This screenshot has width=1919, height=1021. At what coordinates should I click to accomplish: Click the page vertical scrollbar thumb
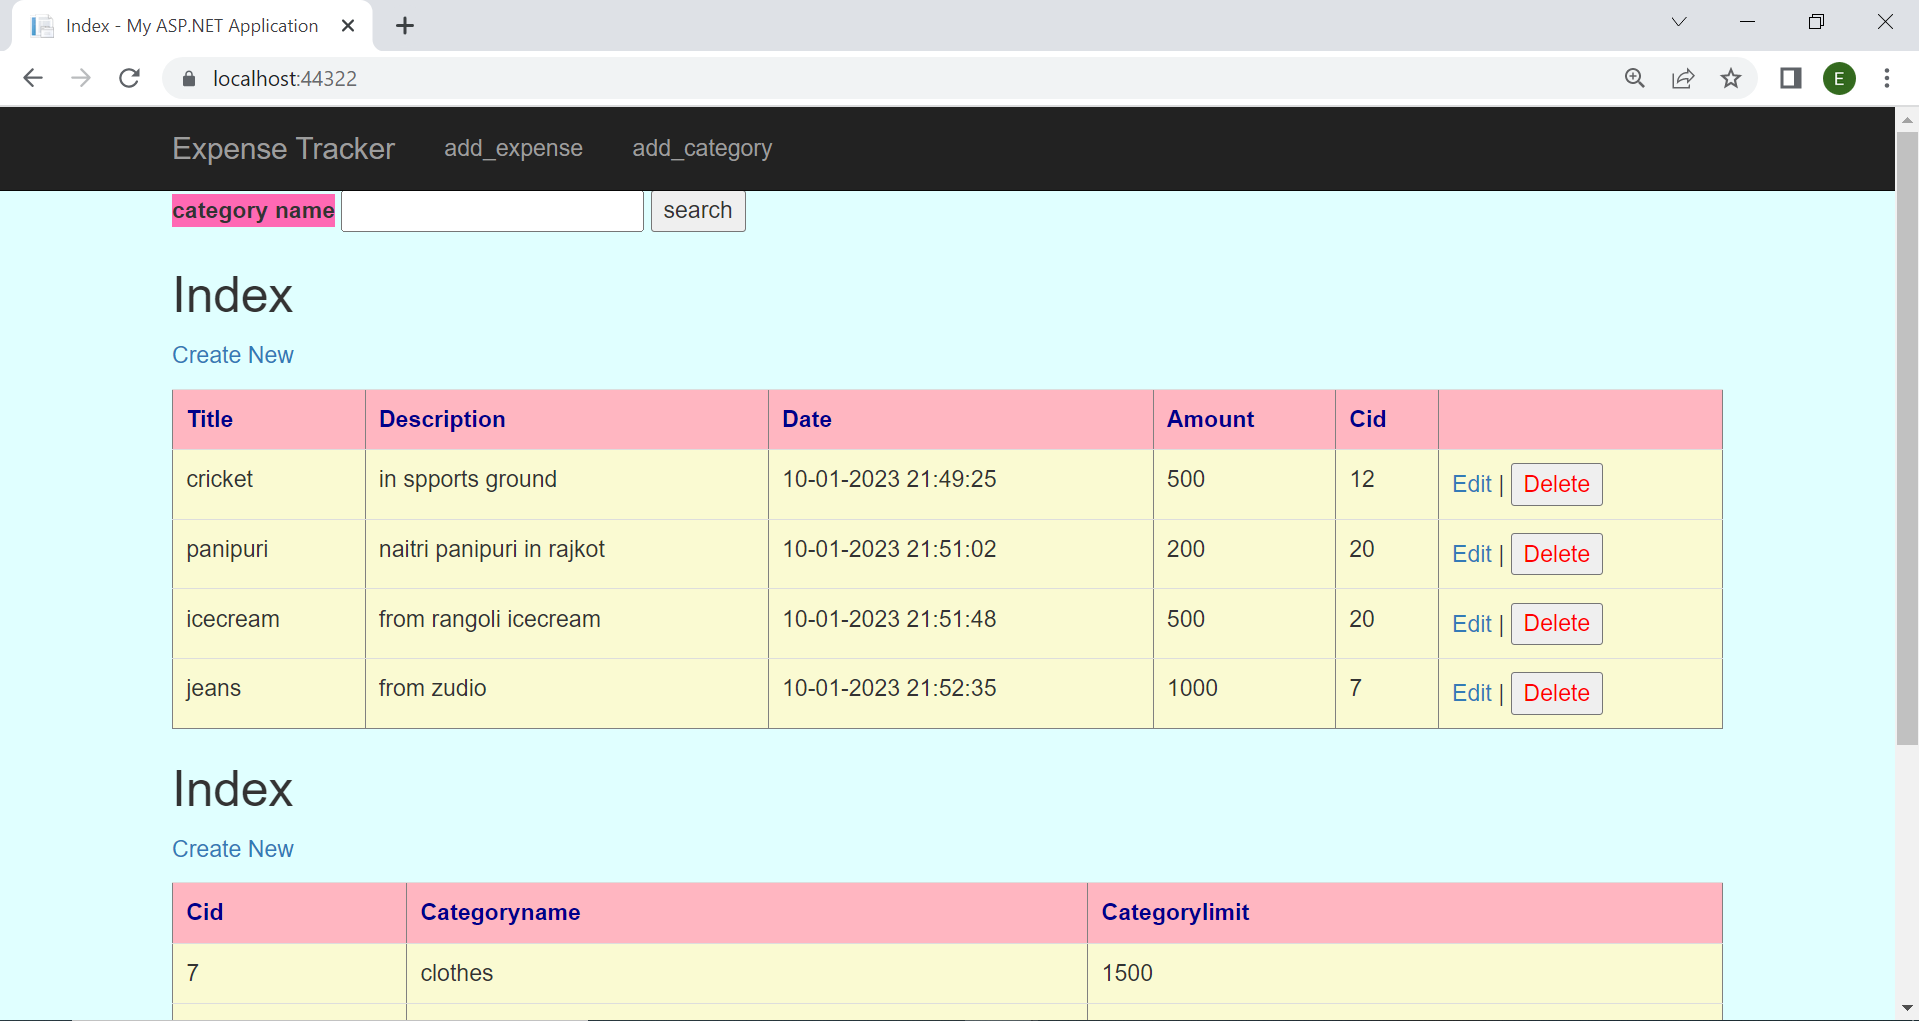tap(1907, 438)
